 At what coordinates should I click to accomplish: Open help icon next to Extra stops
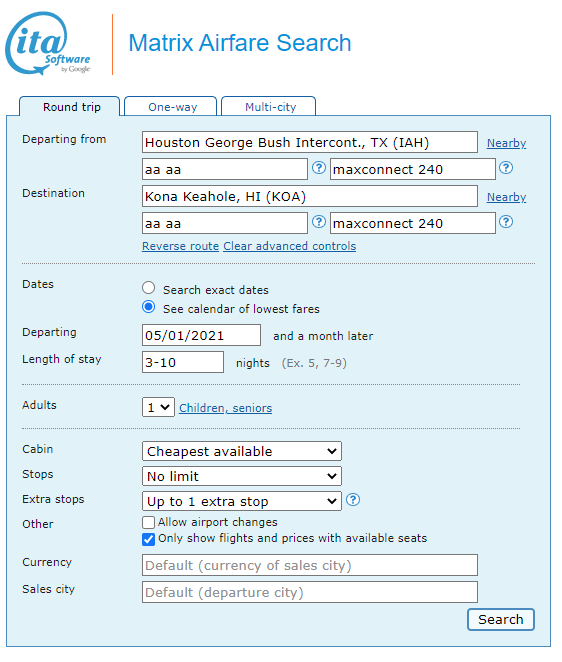click(x=353, y=500)
